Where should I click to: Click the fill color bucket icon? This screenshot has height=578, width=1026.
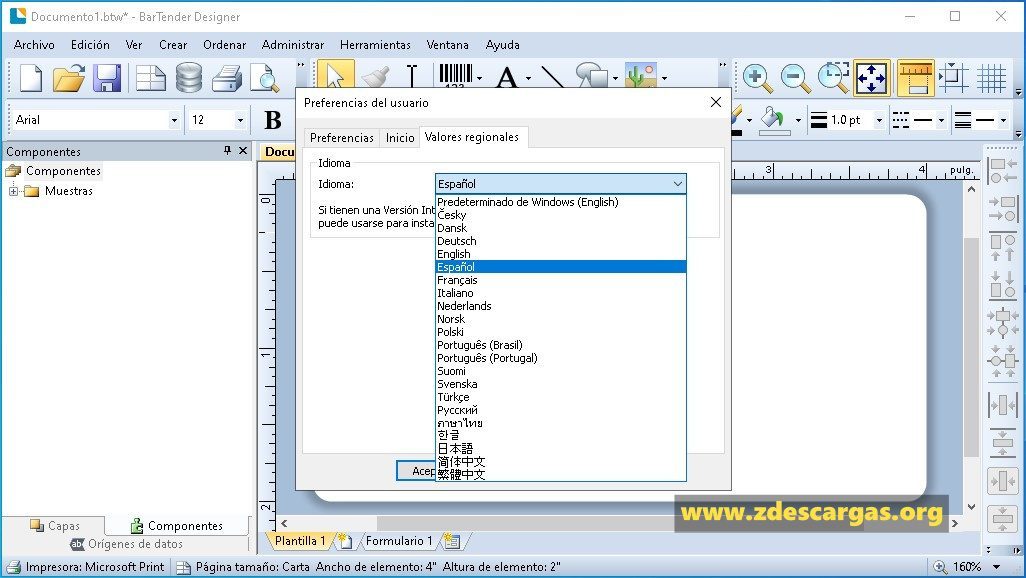pos(774,120)
